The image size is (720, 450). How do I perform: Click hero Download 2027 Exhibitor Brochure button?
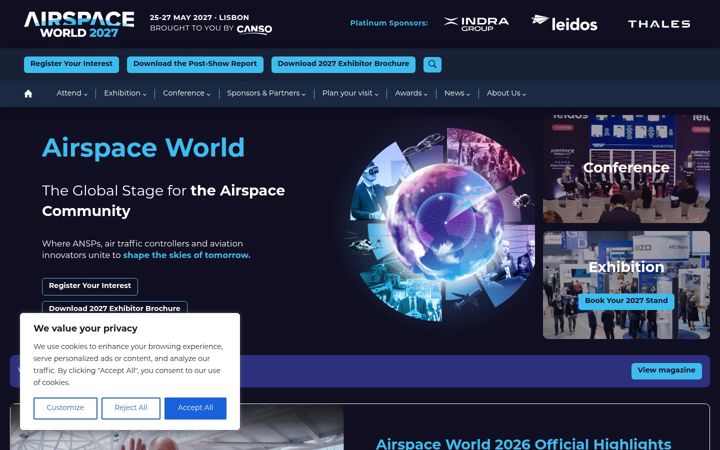coord(114,308)
